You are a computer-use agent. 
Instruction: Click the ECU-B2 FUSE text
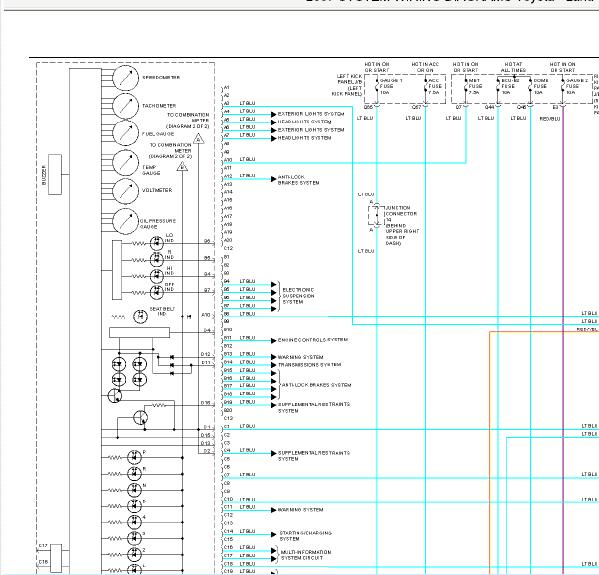click(x=510, y=86)
